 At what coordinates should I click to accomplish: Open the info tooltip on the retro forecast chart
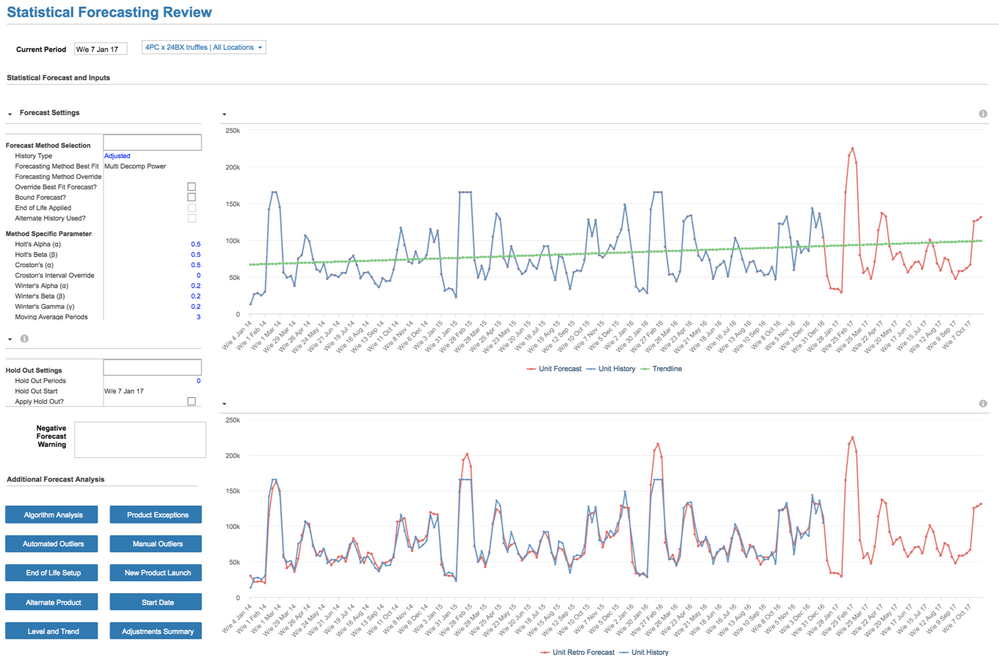pyautogui.click(x=984, y=403)
